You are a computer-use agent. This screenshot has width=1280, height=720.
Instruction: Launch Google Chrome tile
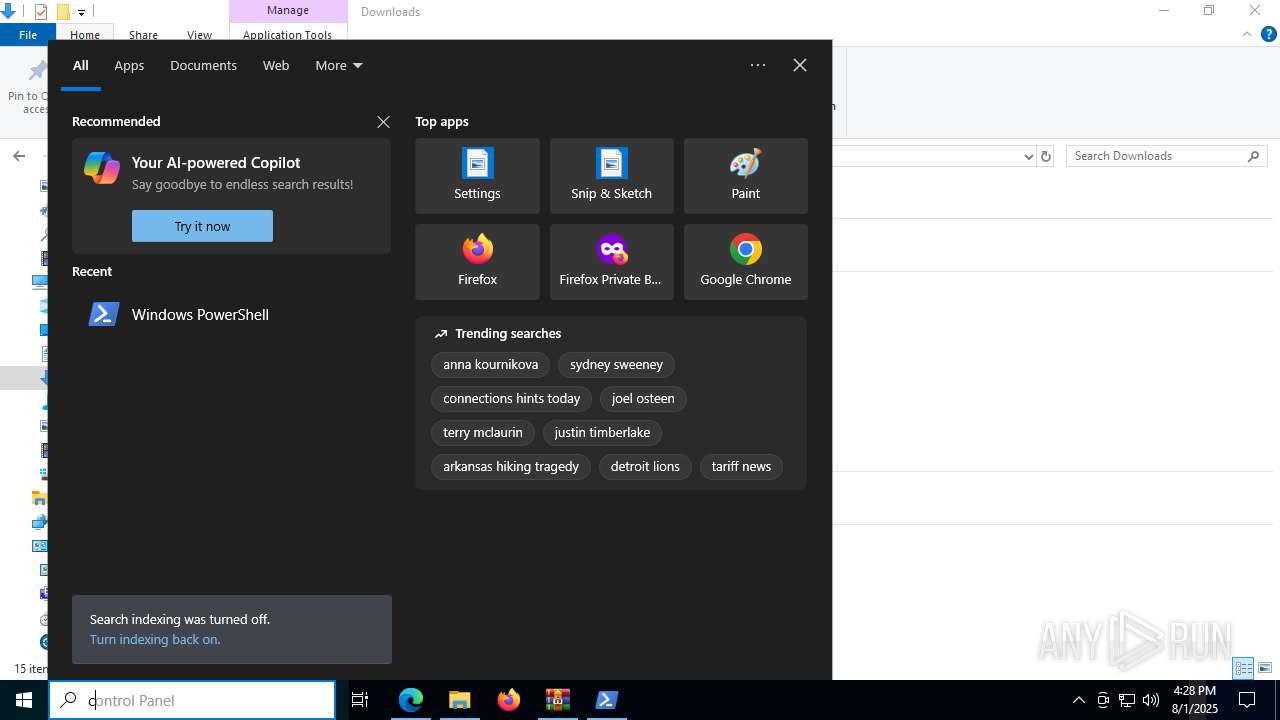click(x=745, y=262)
